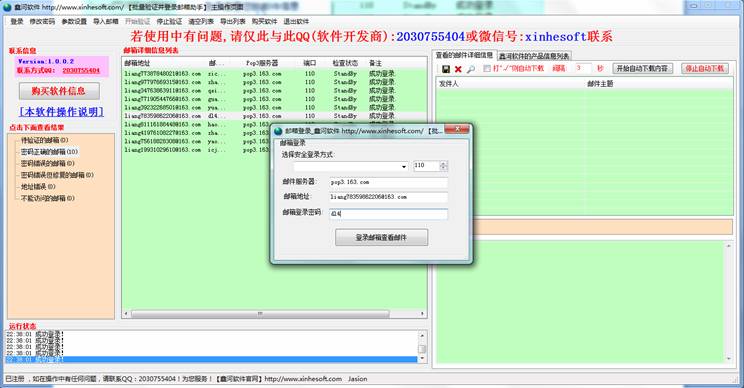Image resolution: width=744 pixels, height=388 pixels.
Task: Open the 修改密码 menu
Action: tap(42, 21)
